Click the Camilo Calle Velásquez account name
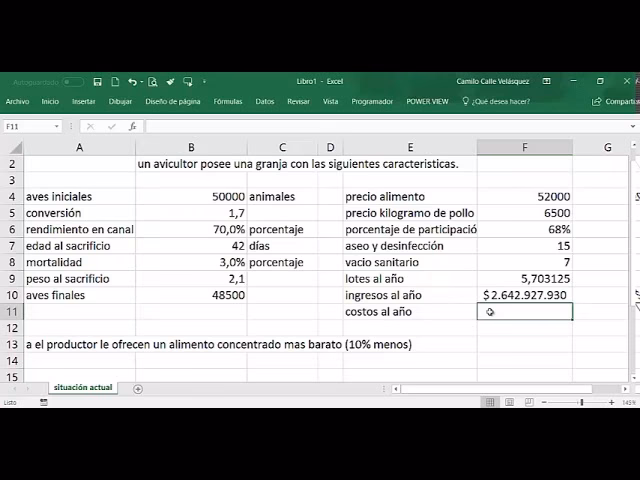Viewport: 640px width, 480px height. coord(493,81)
